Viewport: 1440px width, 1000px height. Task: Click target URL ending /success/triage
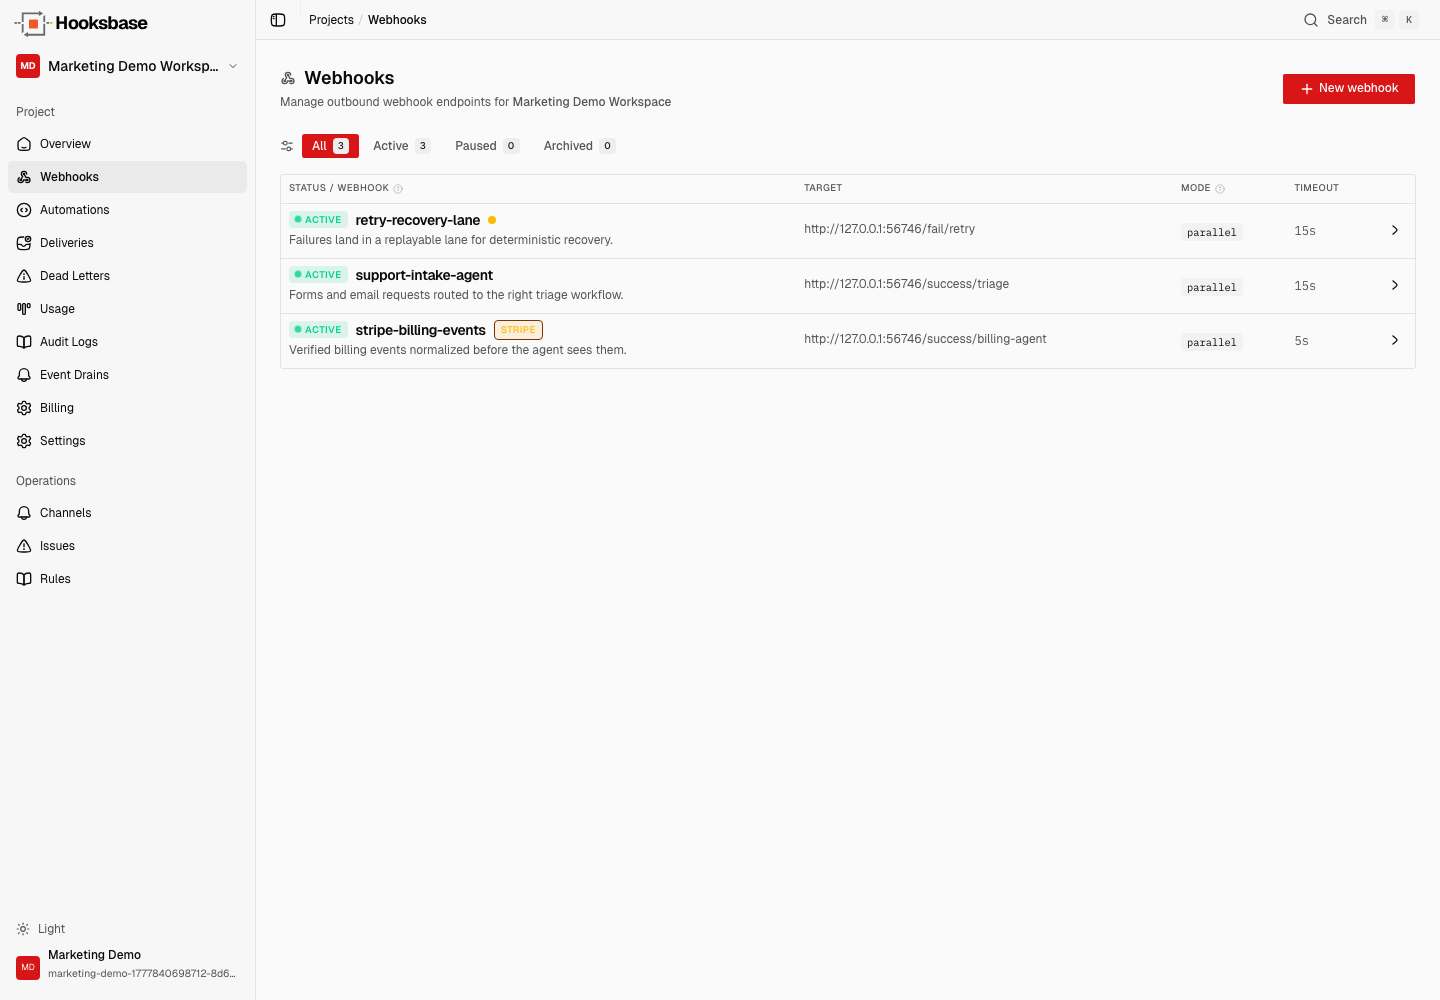click(x=906, y=284)
